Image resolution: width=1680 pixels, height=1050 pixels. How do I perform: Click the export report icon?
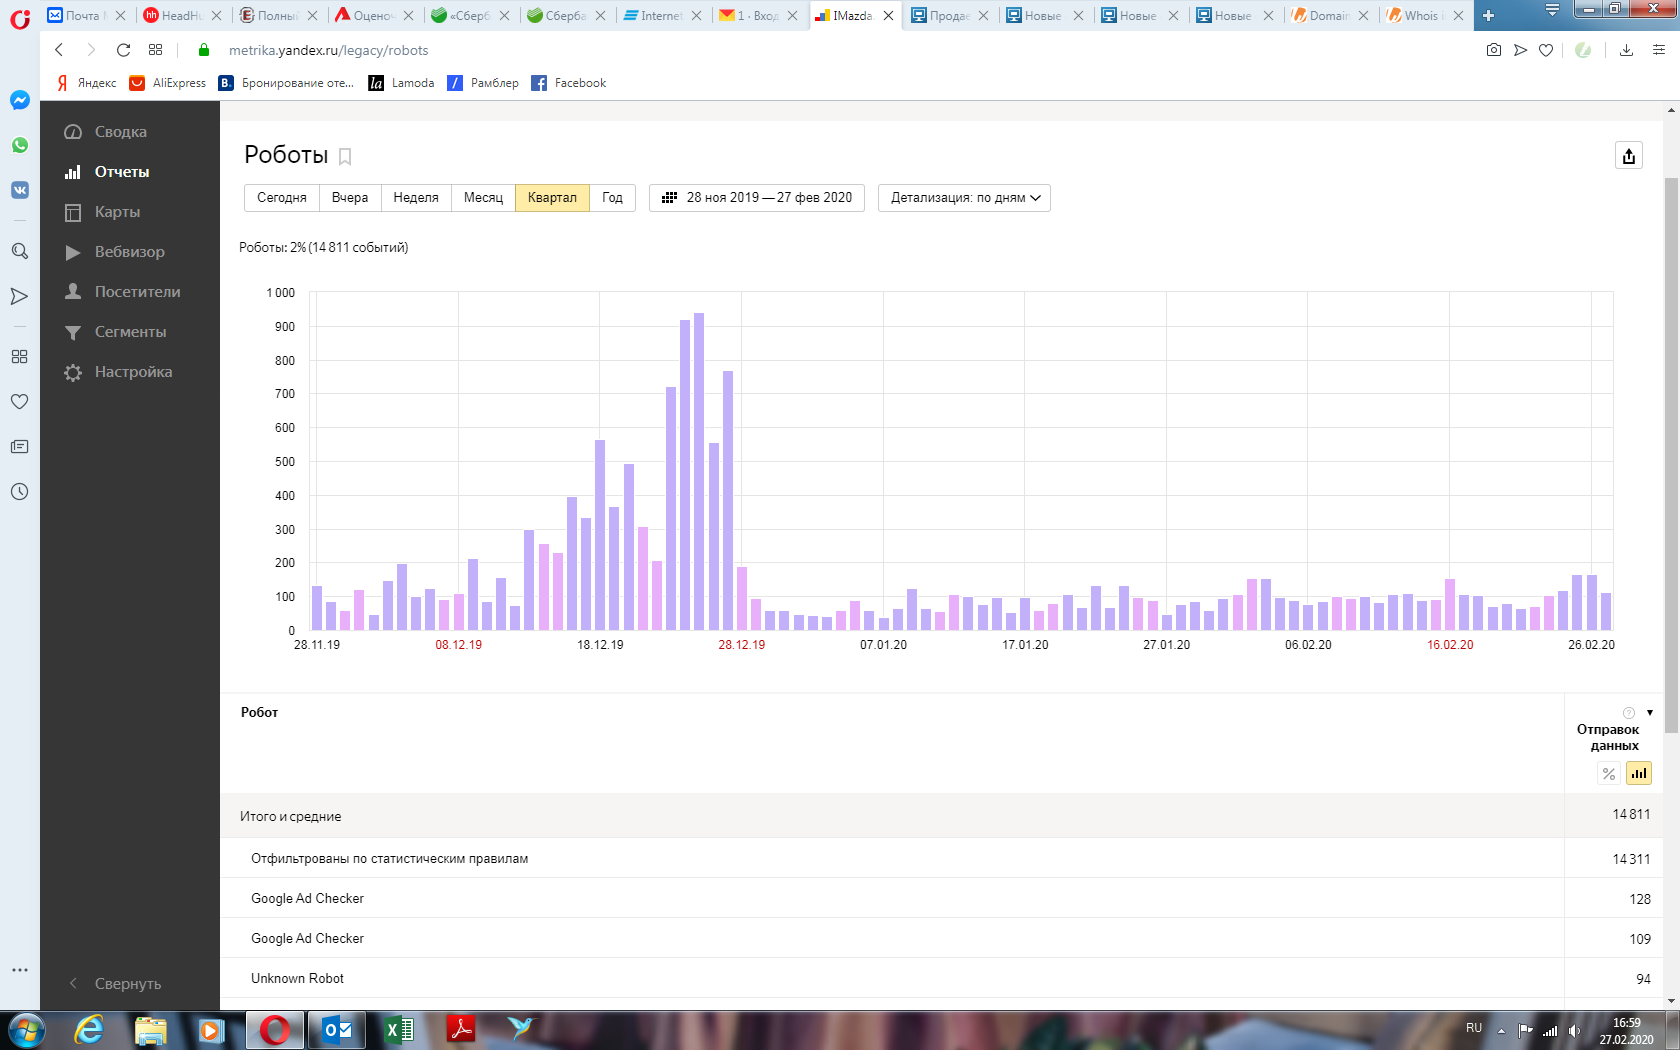(1628, 156)
